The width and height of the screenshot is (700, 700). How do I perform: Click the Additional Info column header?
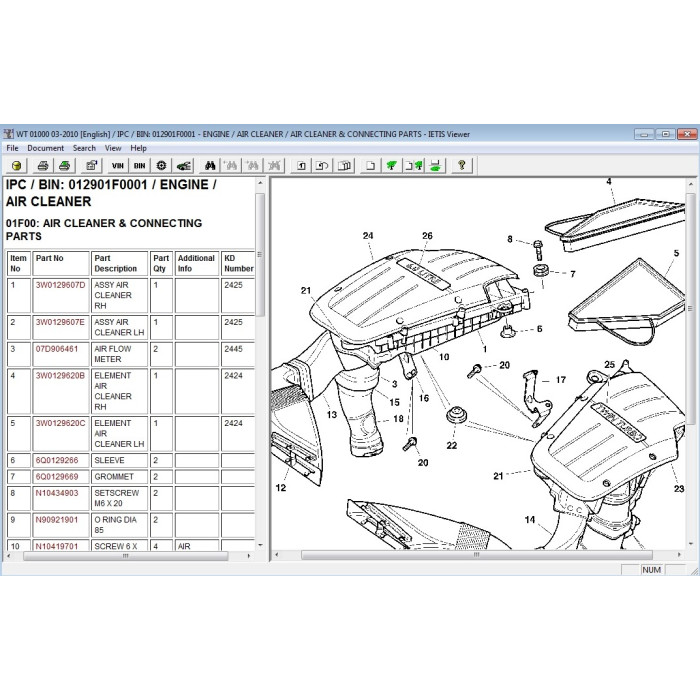(197, 263)
